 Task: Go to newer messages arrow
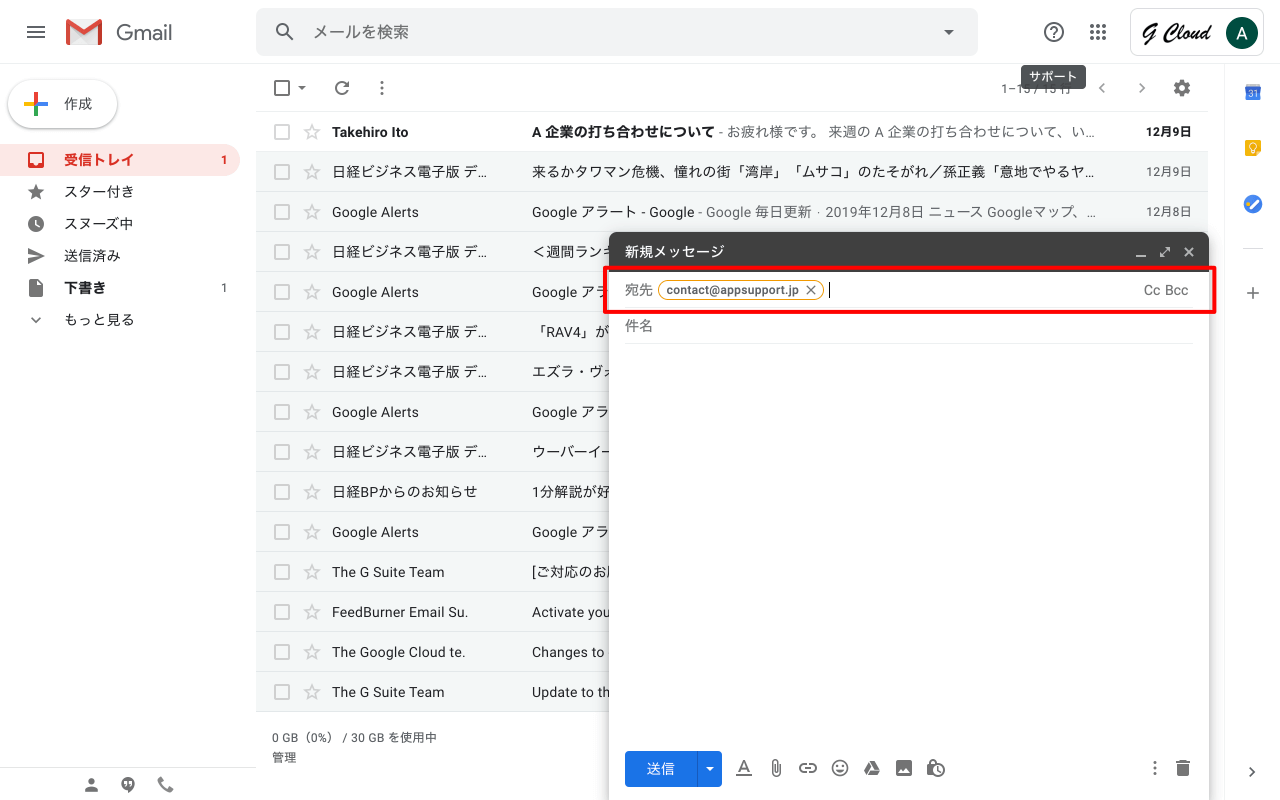coord(1102,88)
